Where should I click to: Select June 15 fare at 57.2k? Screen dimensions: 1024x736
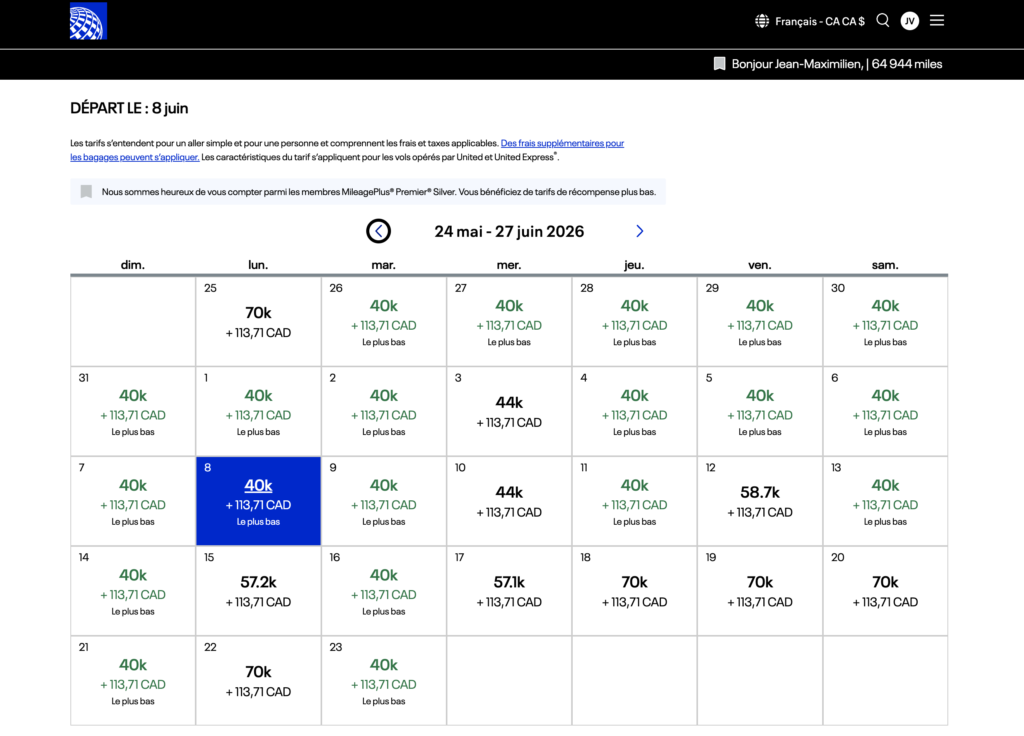tap(258, 591)
